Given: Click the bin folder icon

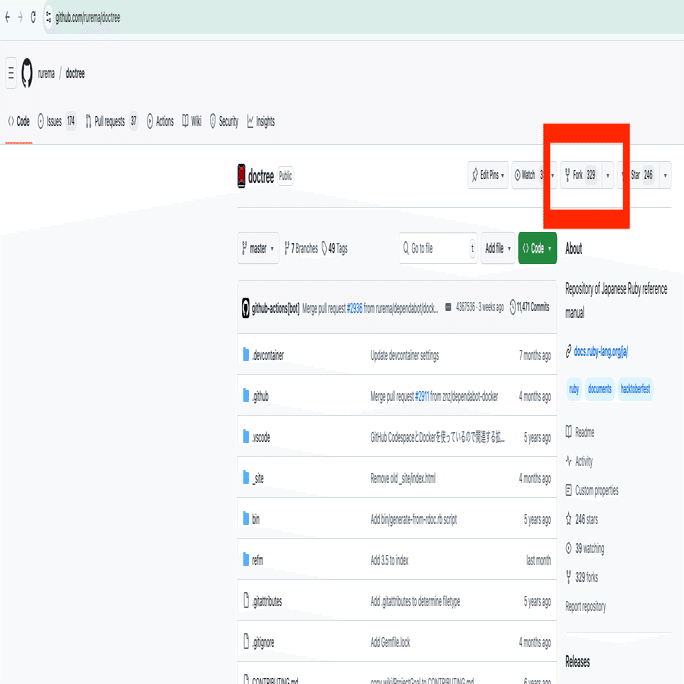Looking at the screenshot, I should [246, 518].
